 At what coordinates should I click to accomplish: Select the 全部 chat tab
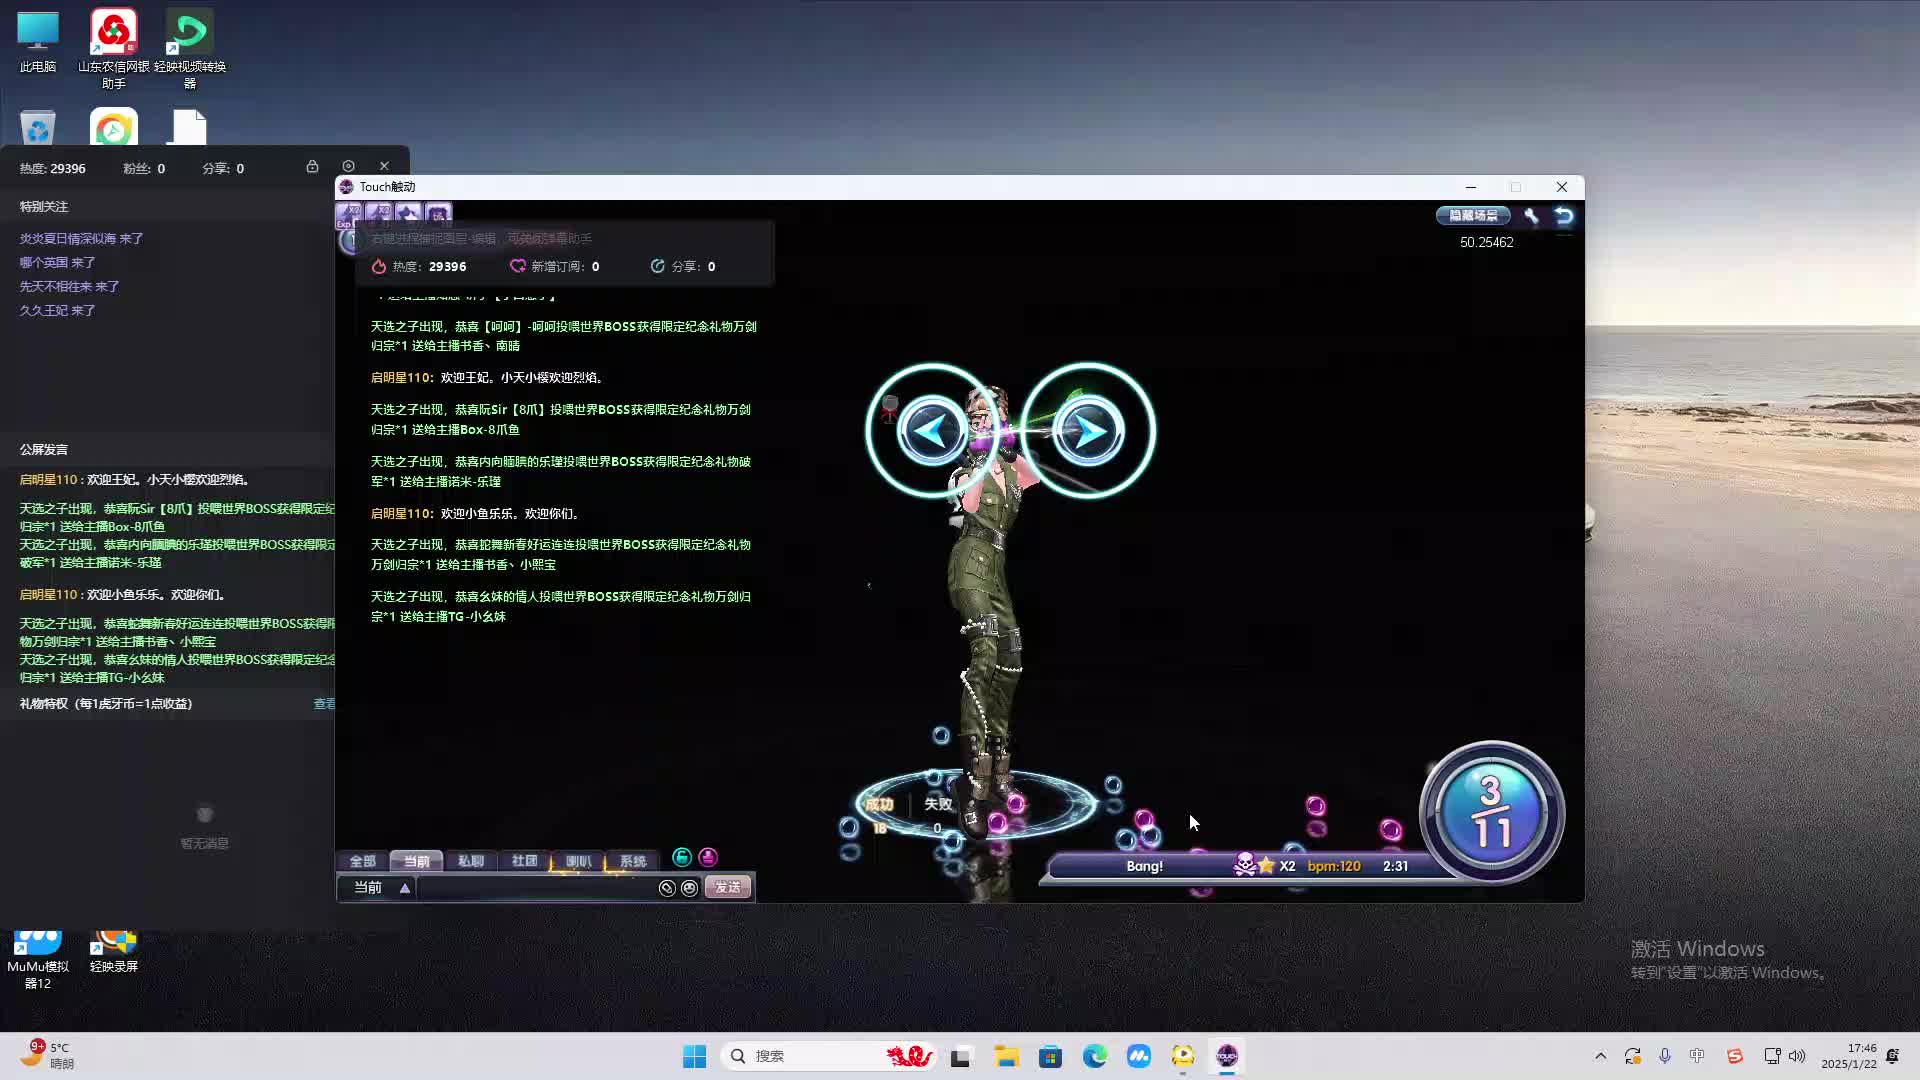click(362, 861)
